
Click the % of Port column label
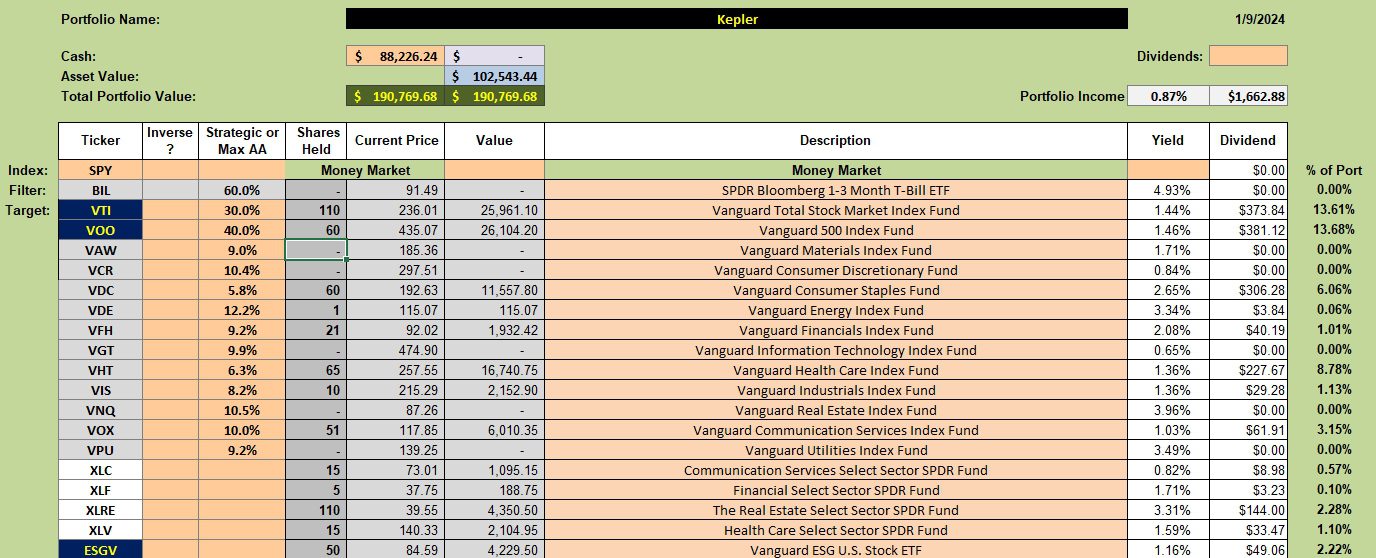pos(1333,170)
